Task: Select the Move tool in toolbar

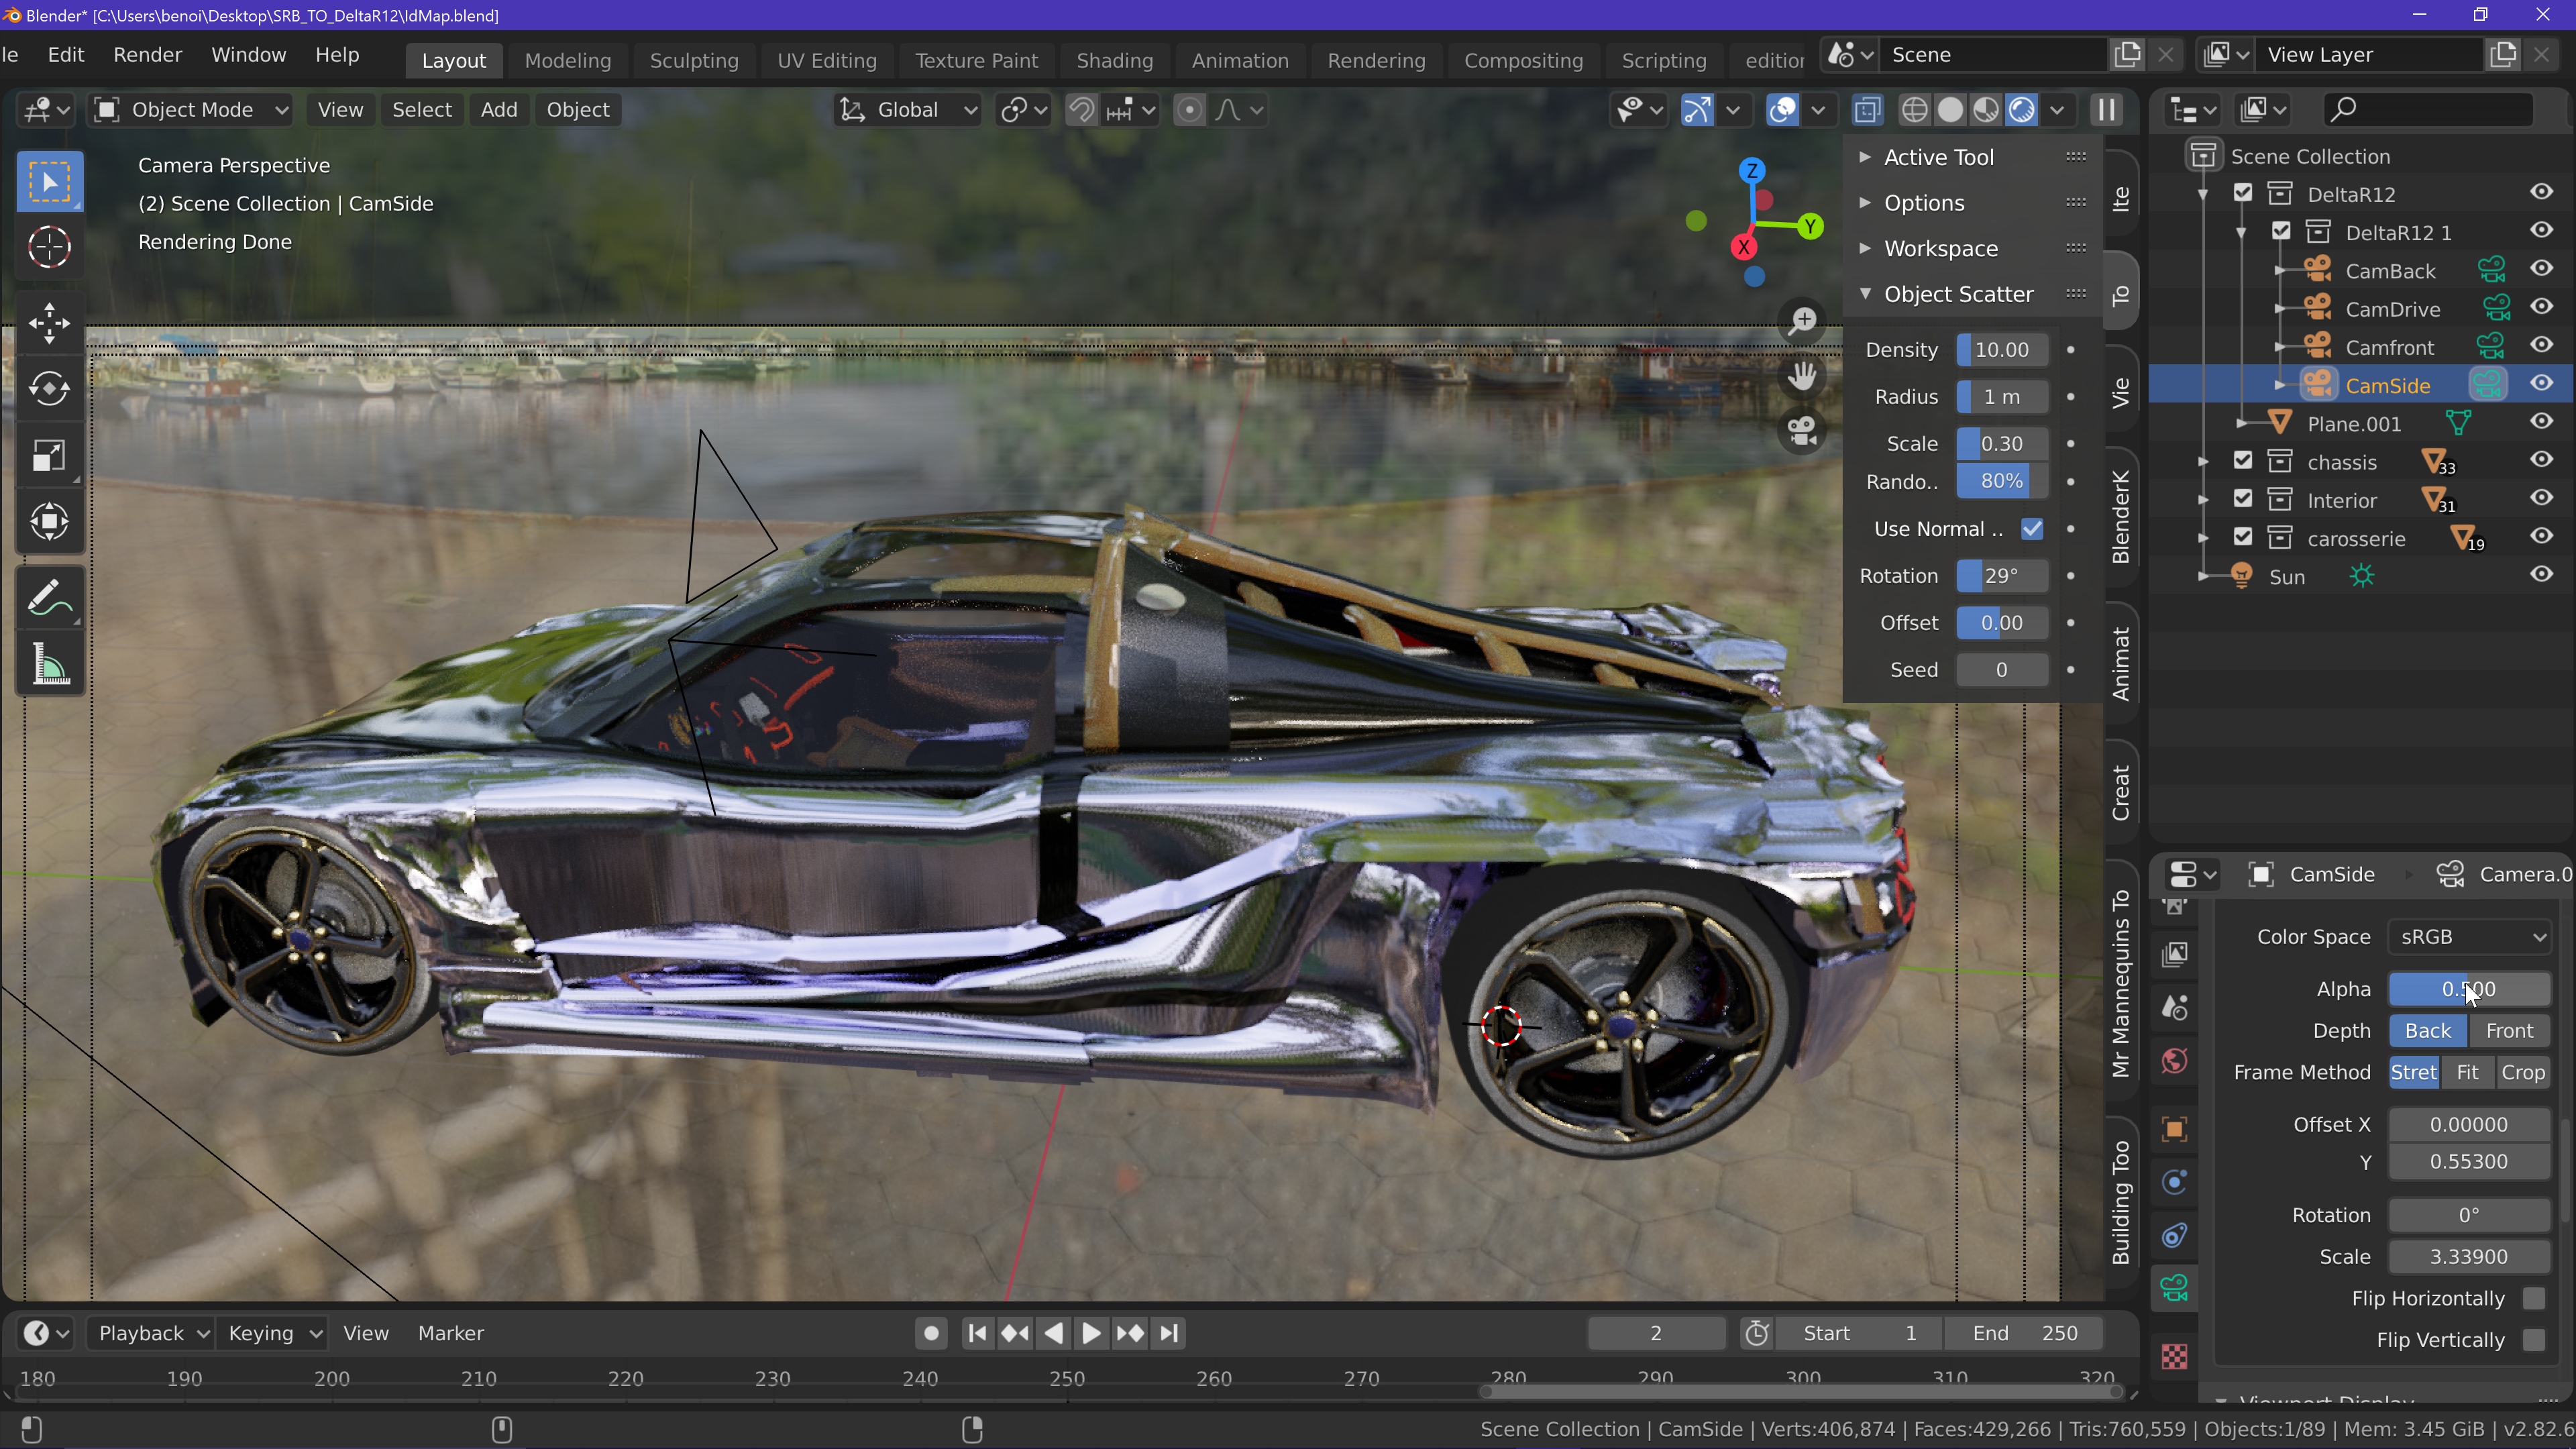Action: tap(49, 323)
